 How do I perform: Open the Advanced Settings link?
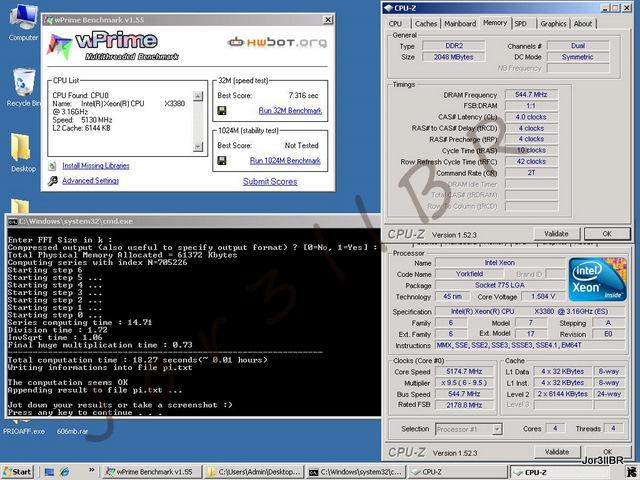(x=90, y=181)
